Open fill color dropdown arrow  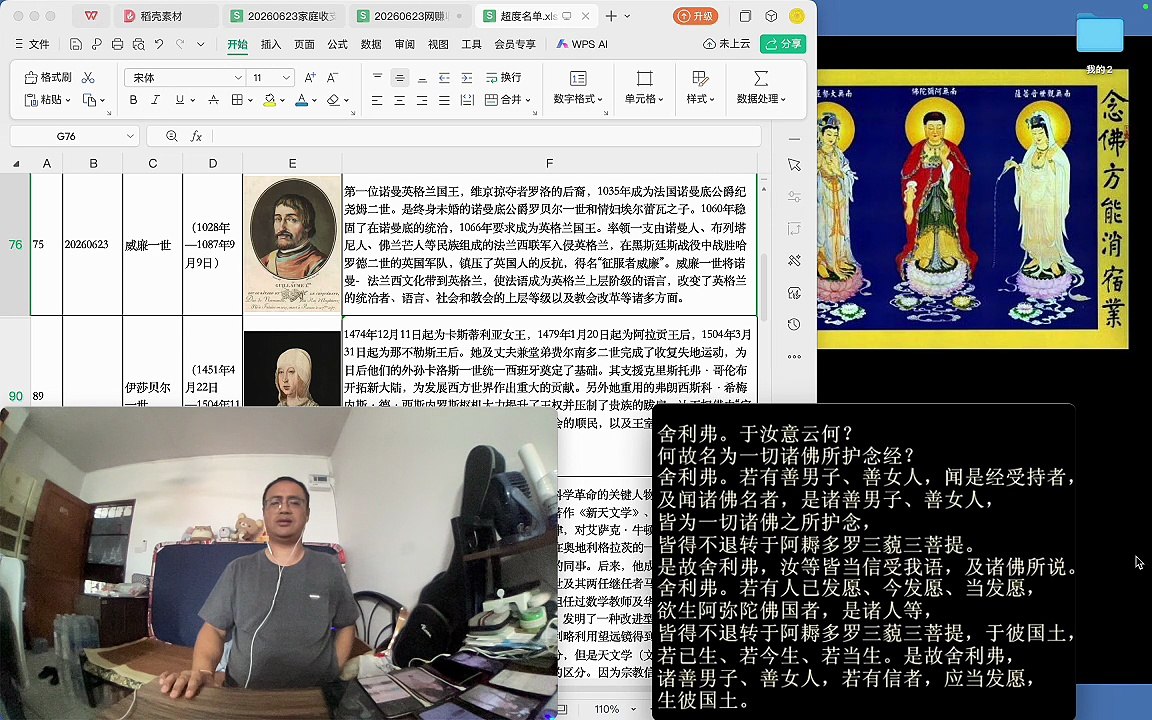282,101
